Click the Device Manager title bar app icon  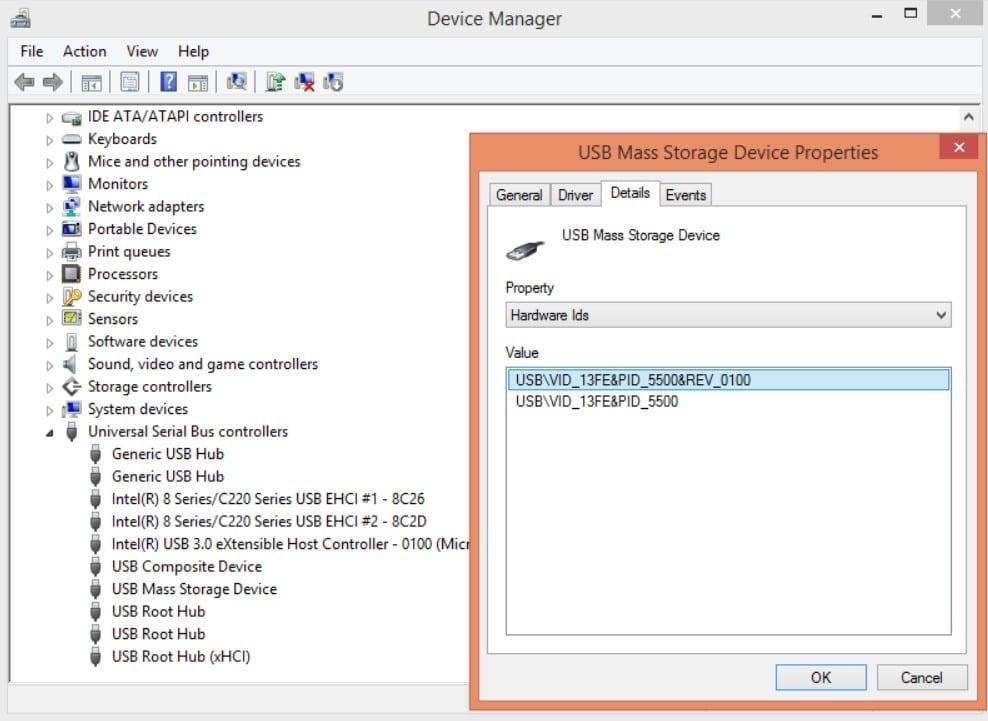click(20, 18)
